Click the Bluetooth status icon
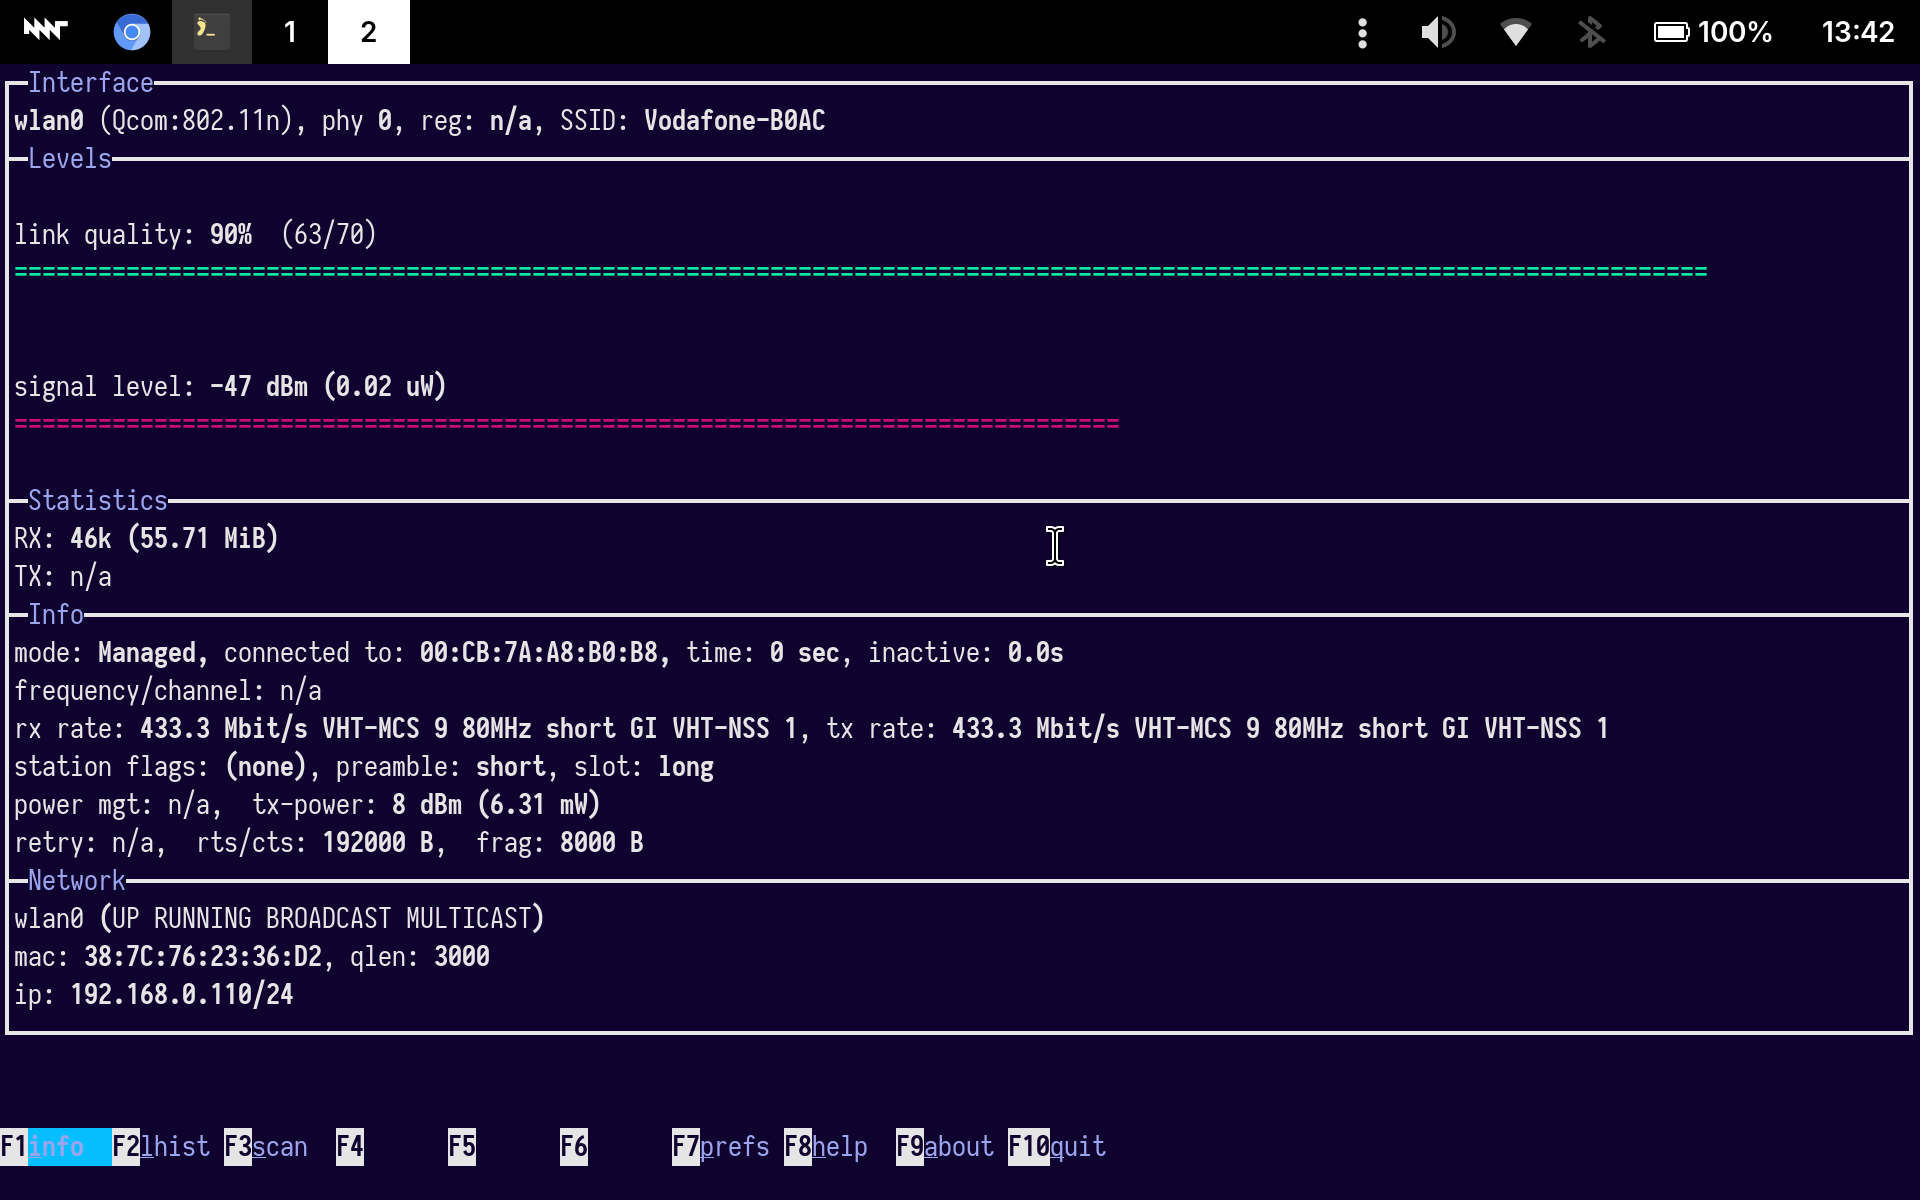Screen dimensions: 1920x1200 (1591, 32)
